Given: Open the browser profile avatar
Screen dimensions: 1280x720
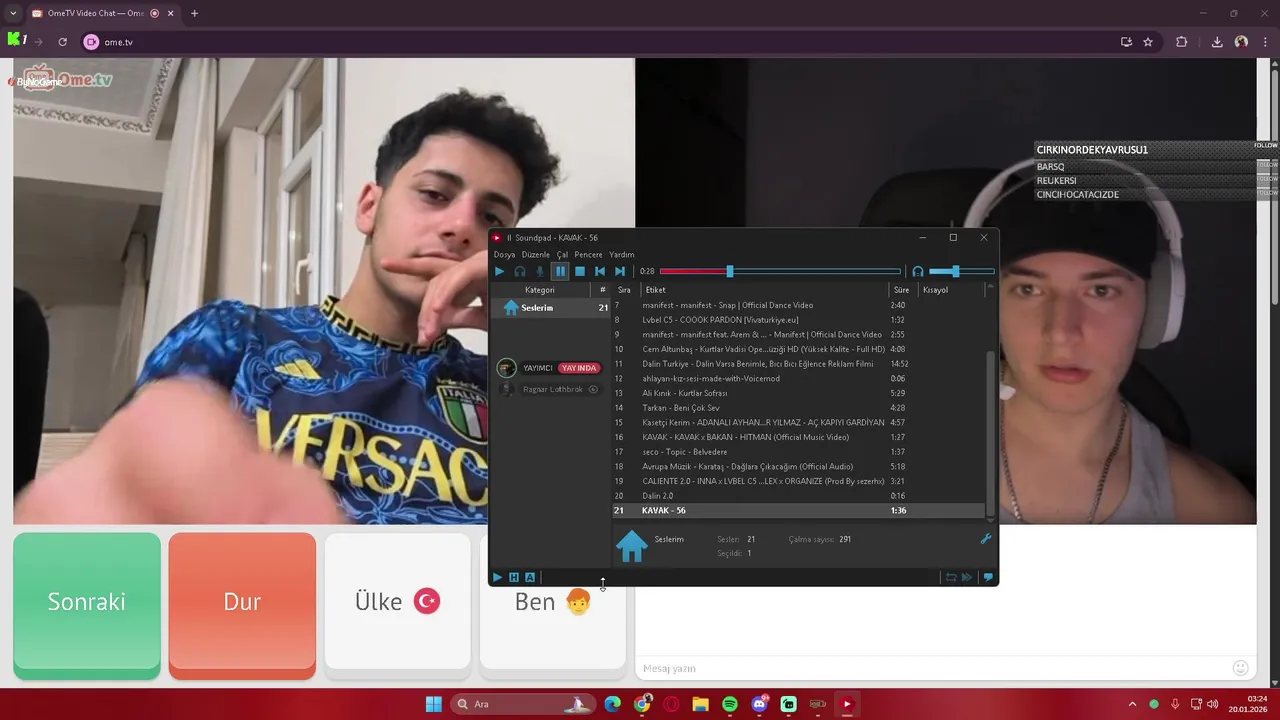Looking at the screenshot, I should tap(1241, 42).
